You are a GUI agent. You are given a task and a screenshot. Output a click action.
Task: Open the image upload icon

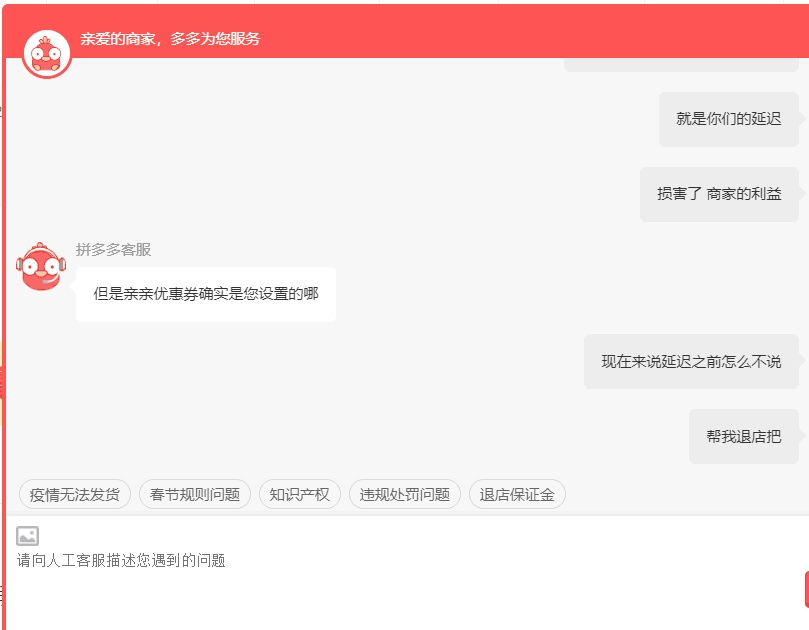pos(27,536)
